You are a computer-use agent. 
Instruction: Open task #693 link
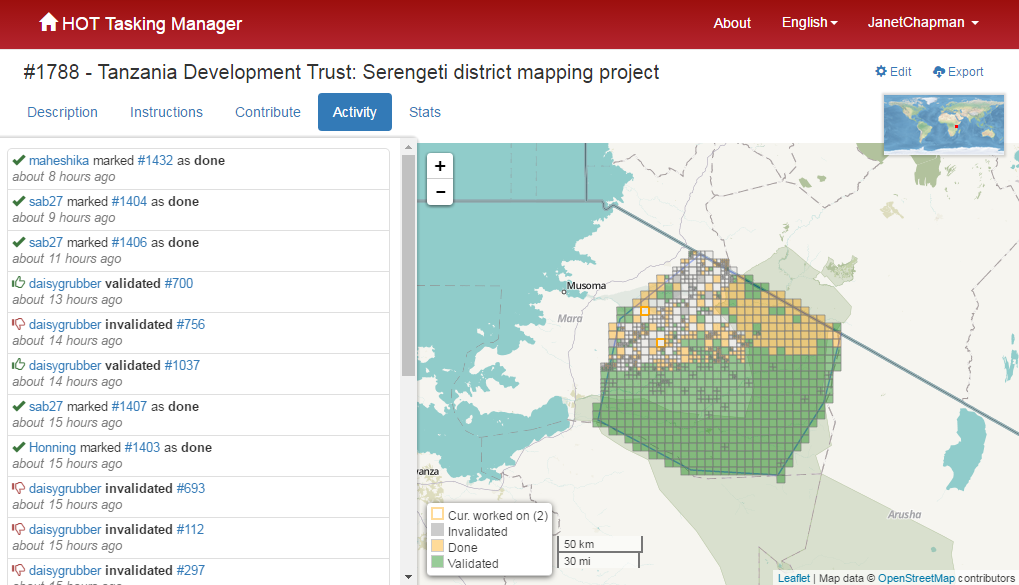(190, 488)
